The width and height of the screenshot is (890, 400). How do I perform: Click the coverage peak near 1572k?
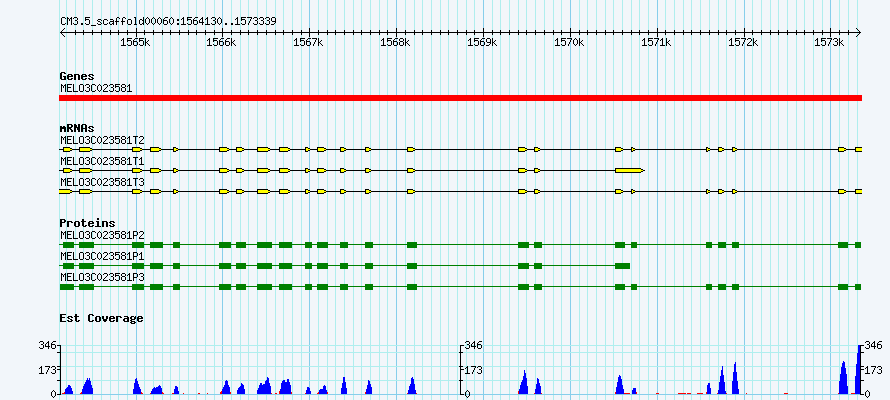tap(735, 378)
